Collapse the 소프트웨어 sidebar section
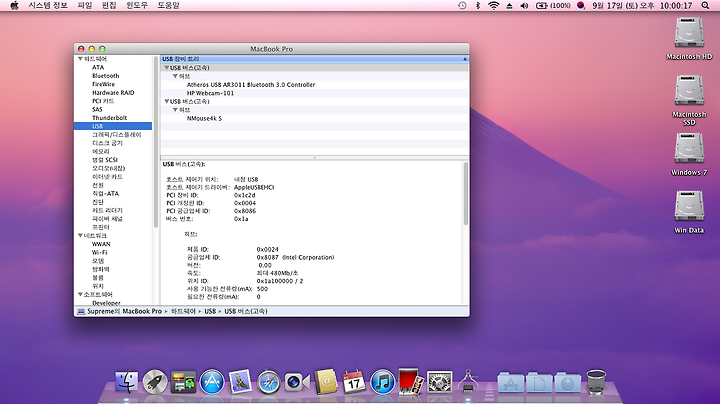720x404 pixels. point(80,294)
